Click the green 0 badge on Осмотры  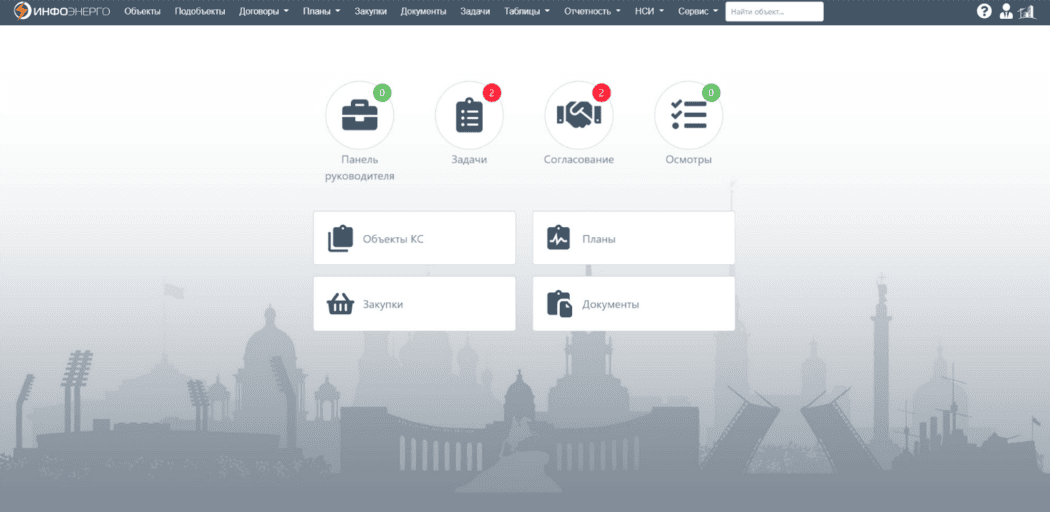tap(710, 93)
